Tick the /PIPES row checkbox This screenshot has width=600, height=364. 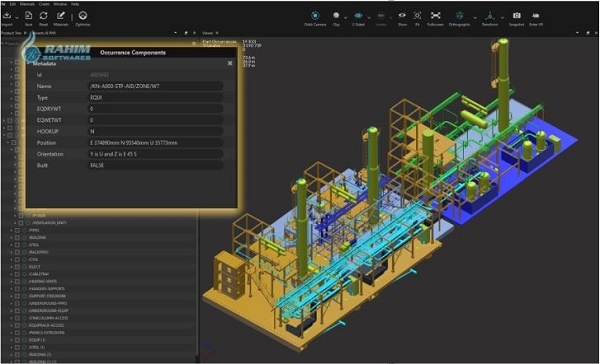(x=17, y=230)
